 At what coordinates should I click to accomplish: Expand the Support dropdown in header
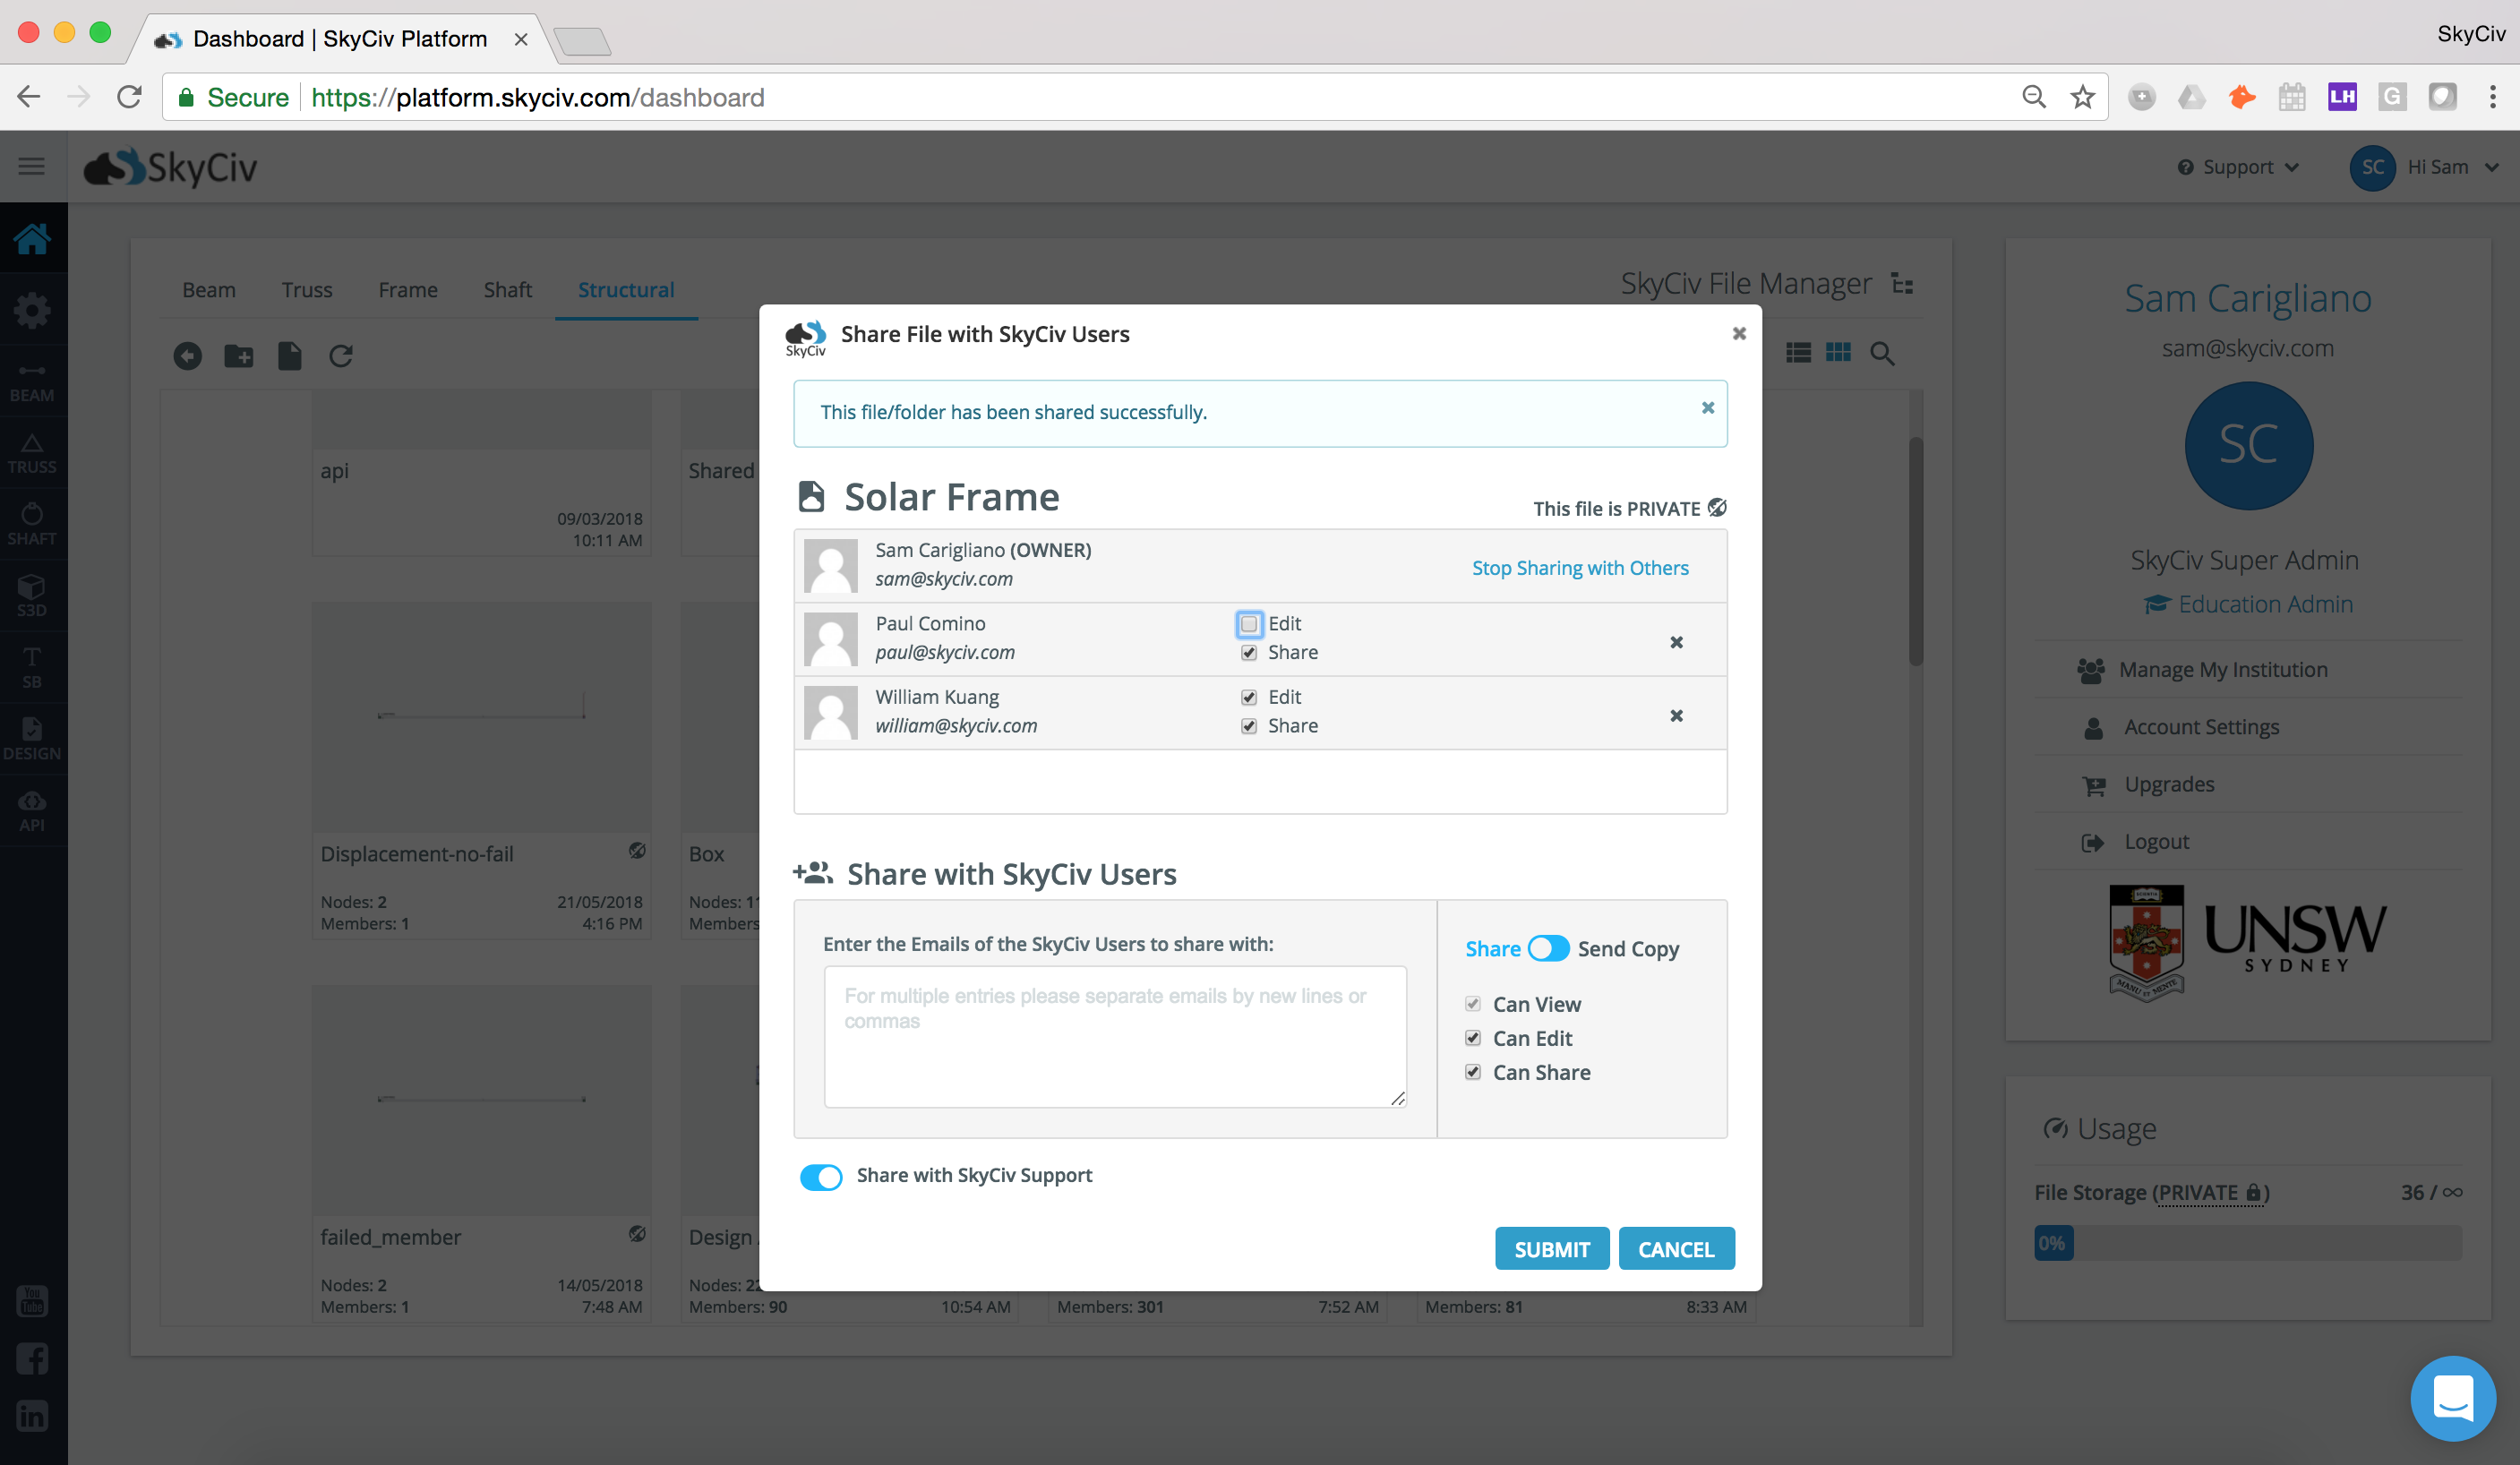(x=2238, y=167)
